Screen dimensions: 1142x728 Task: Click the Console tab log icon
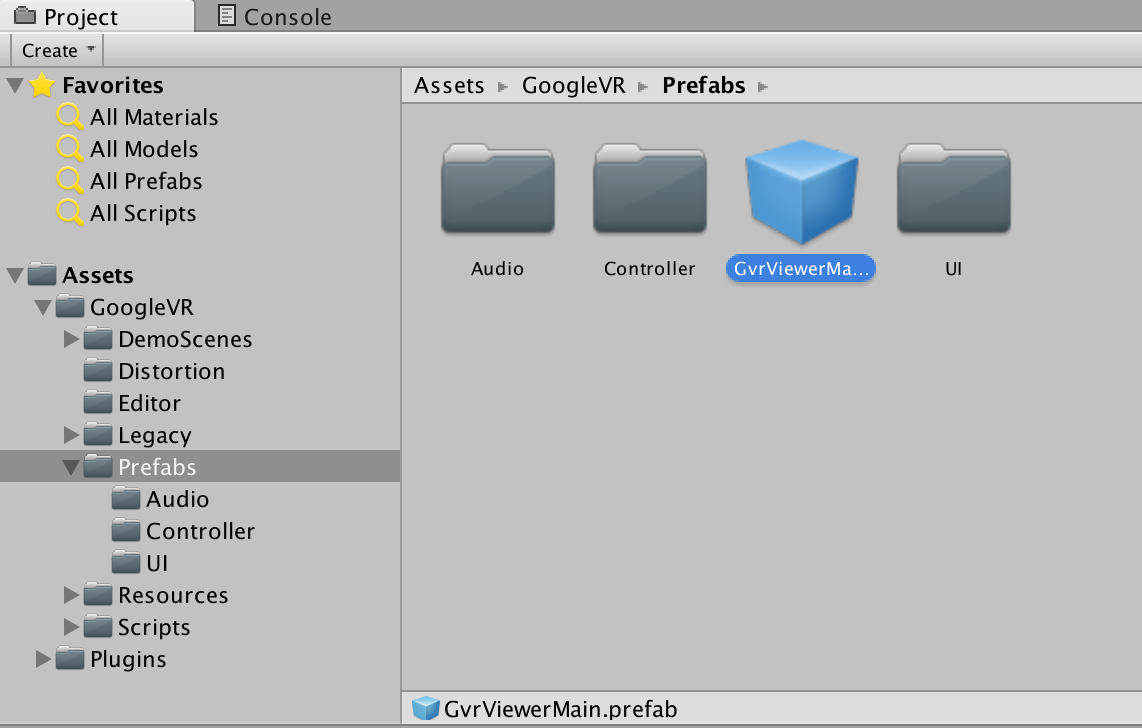(227, 15)
